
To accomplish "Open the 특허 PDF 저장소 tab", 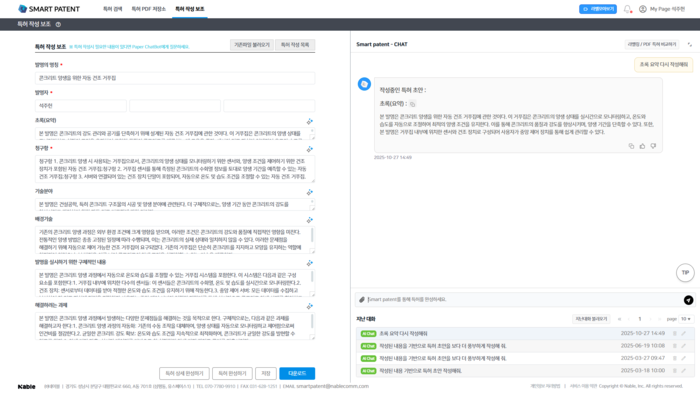I will pyautogui.click(x=148, y=9).
